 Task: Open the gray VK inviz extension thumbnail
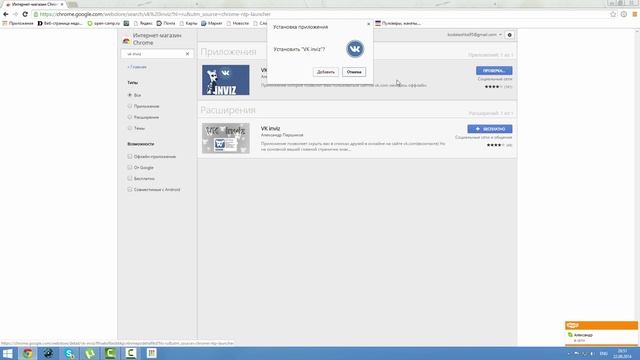pyautogui.click(x=226, y=138)
